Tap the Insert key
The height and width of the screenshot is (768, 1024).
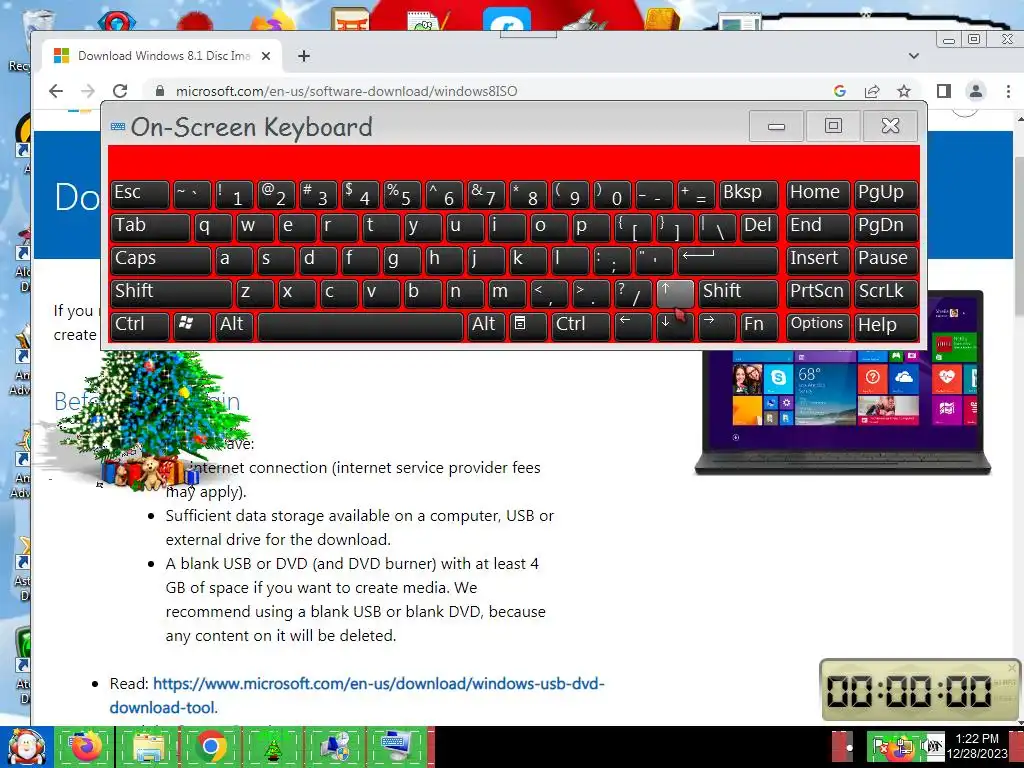pyautogui.click(x=818, y=260)
